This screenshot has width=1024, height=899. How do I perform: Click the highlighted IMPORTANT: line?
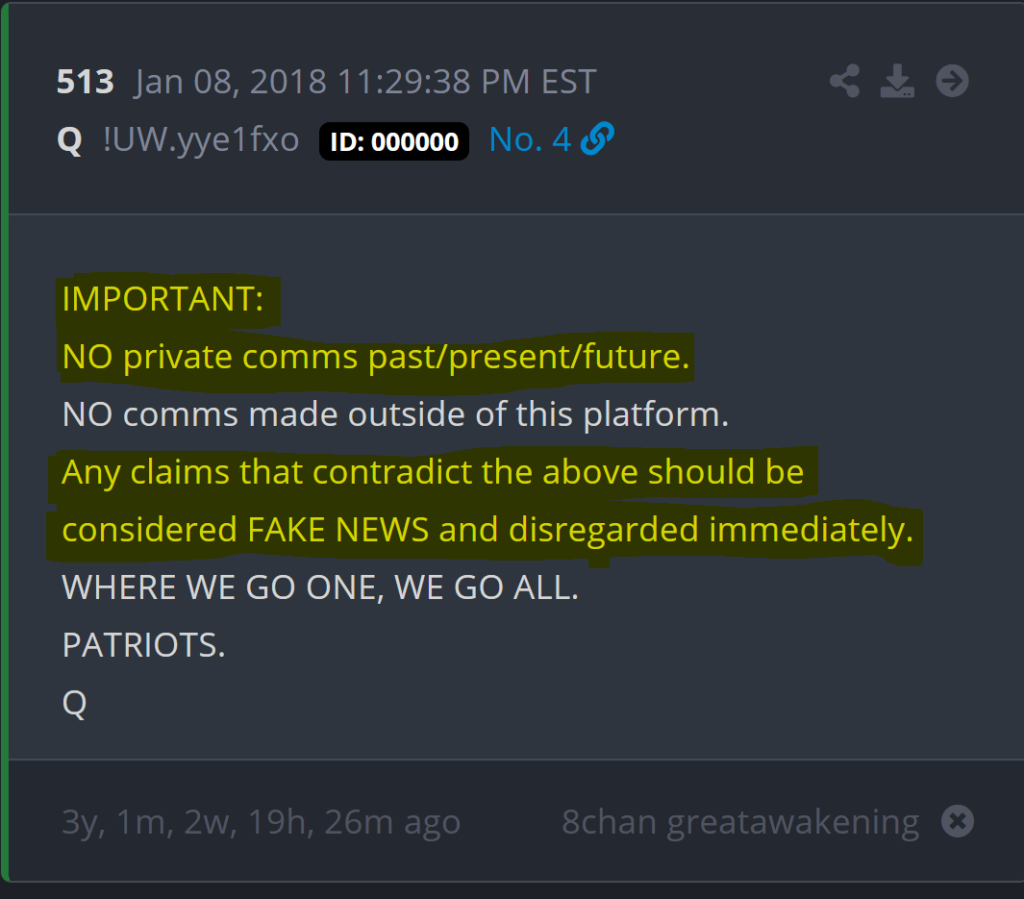pos(163,299)
